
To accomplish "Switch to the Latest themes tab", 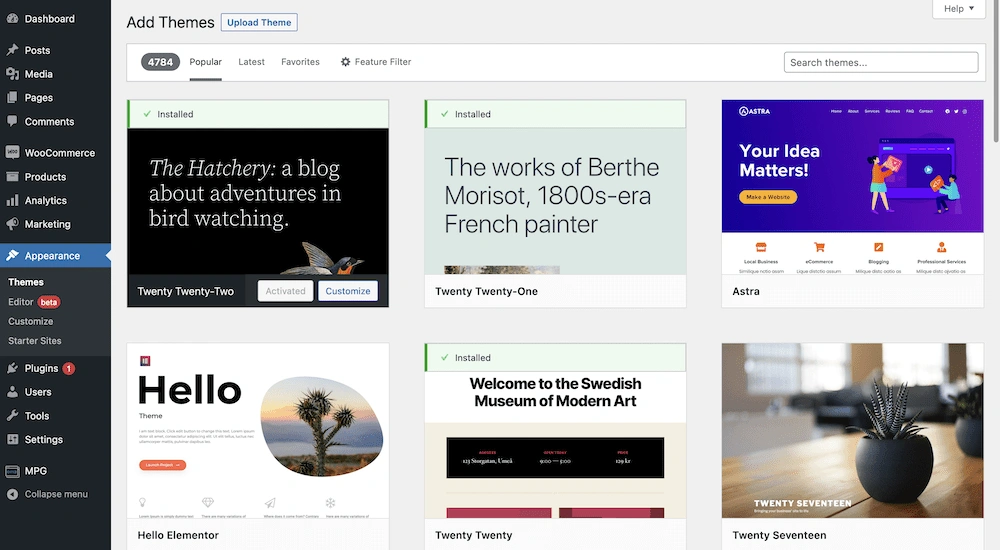I will pos(251,62).
